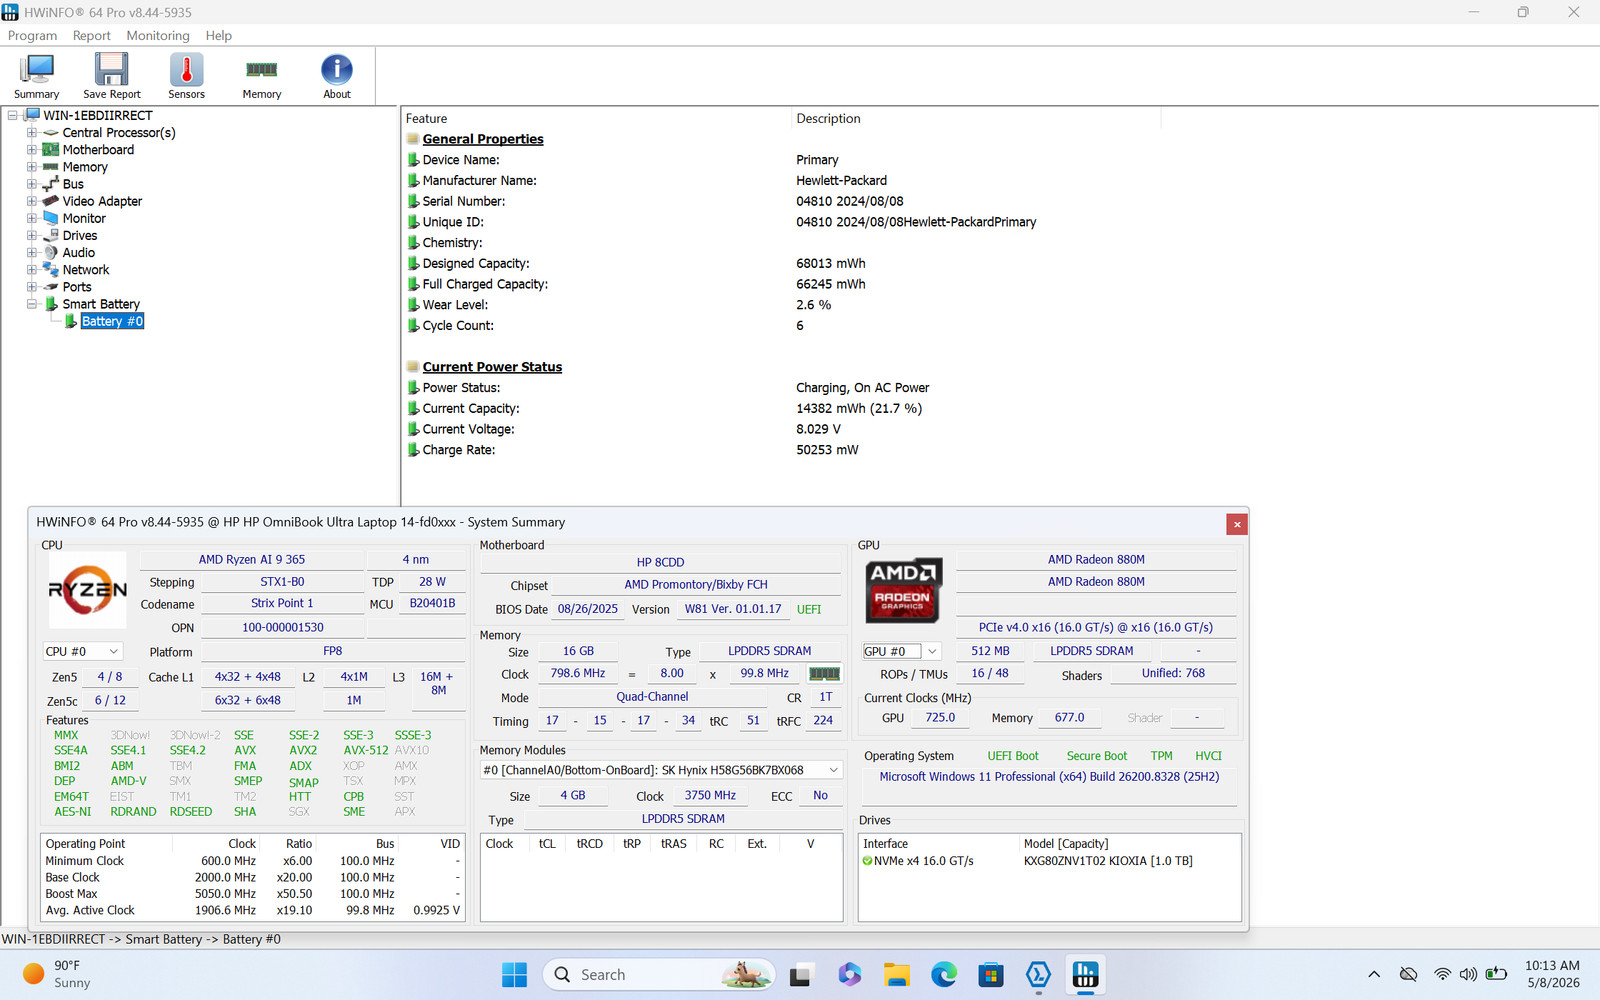Click the AMD Radeon graphics logo

click(x=903, y=590)
